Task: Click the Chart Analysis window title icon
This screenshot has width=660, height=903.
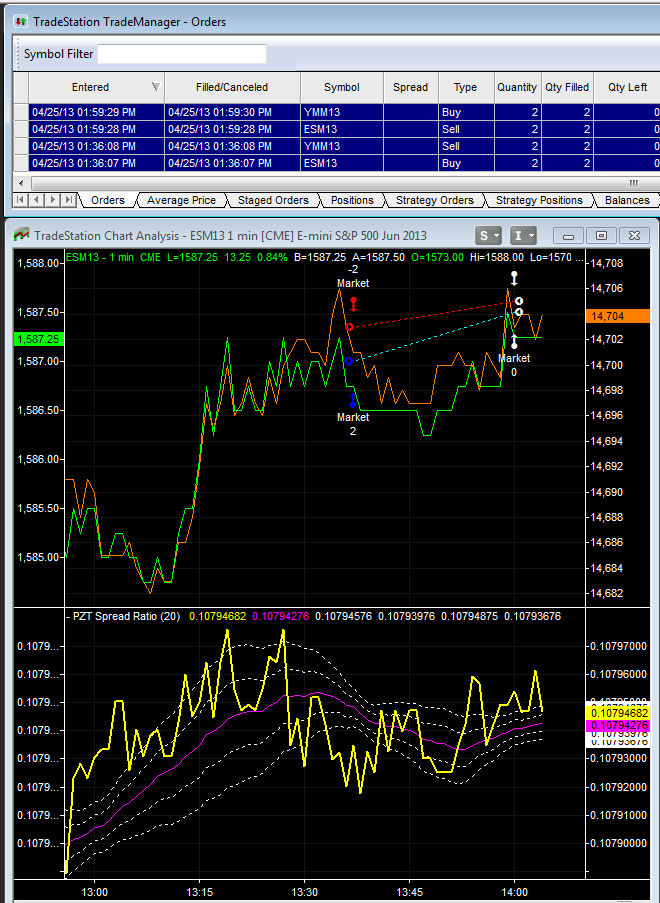Action: click(x=21, y=236)
